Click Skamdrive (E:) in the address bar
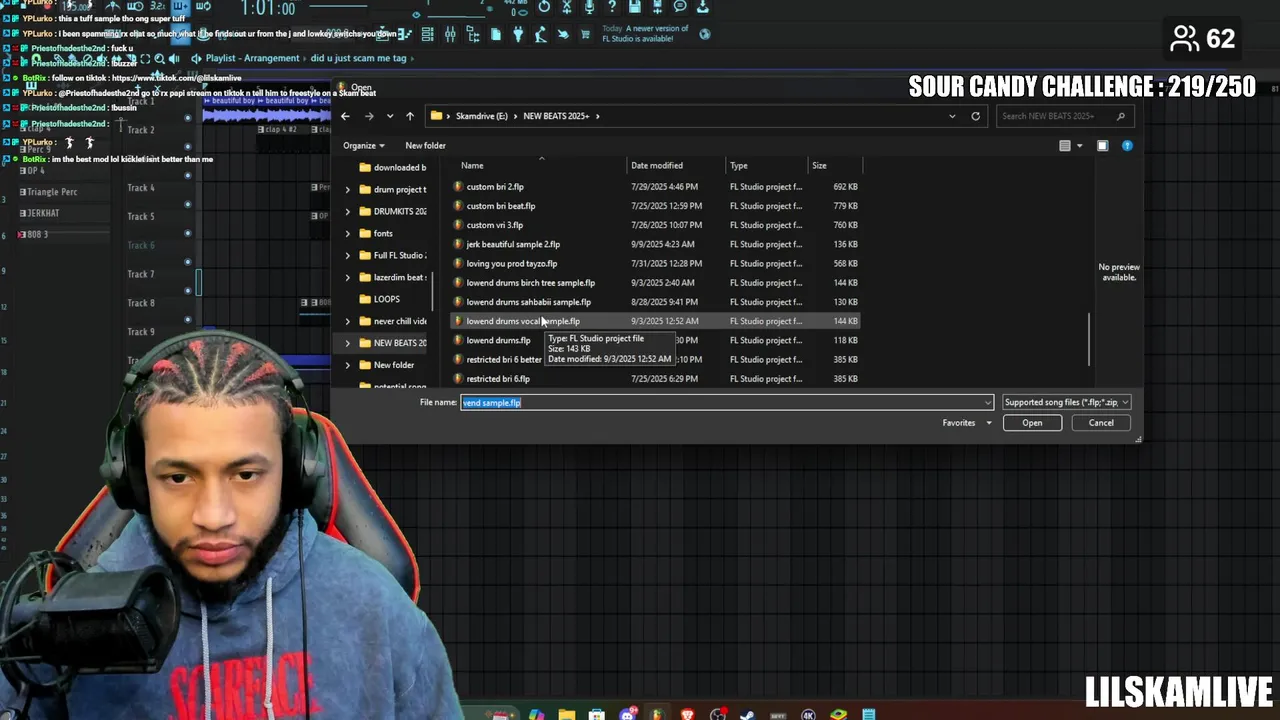Screen dimensions: 1280x720 (x=481, y=116)
